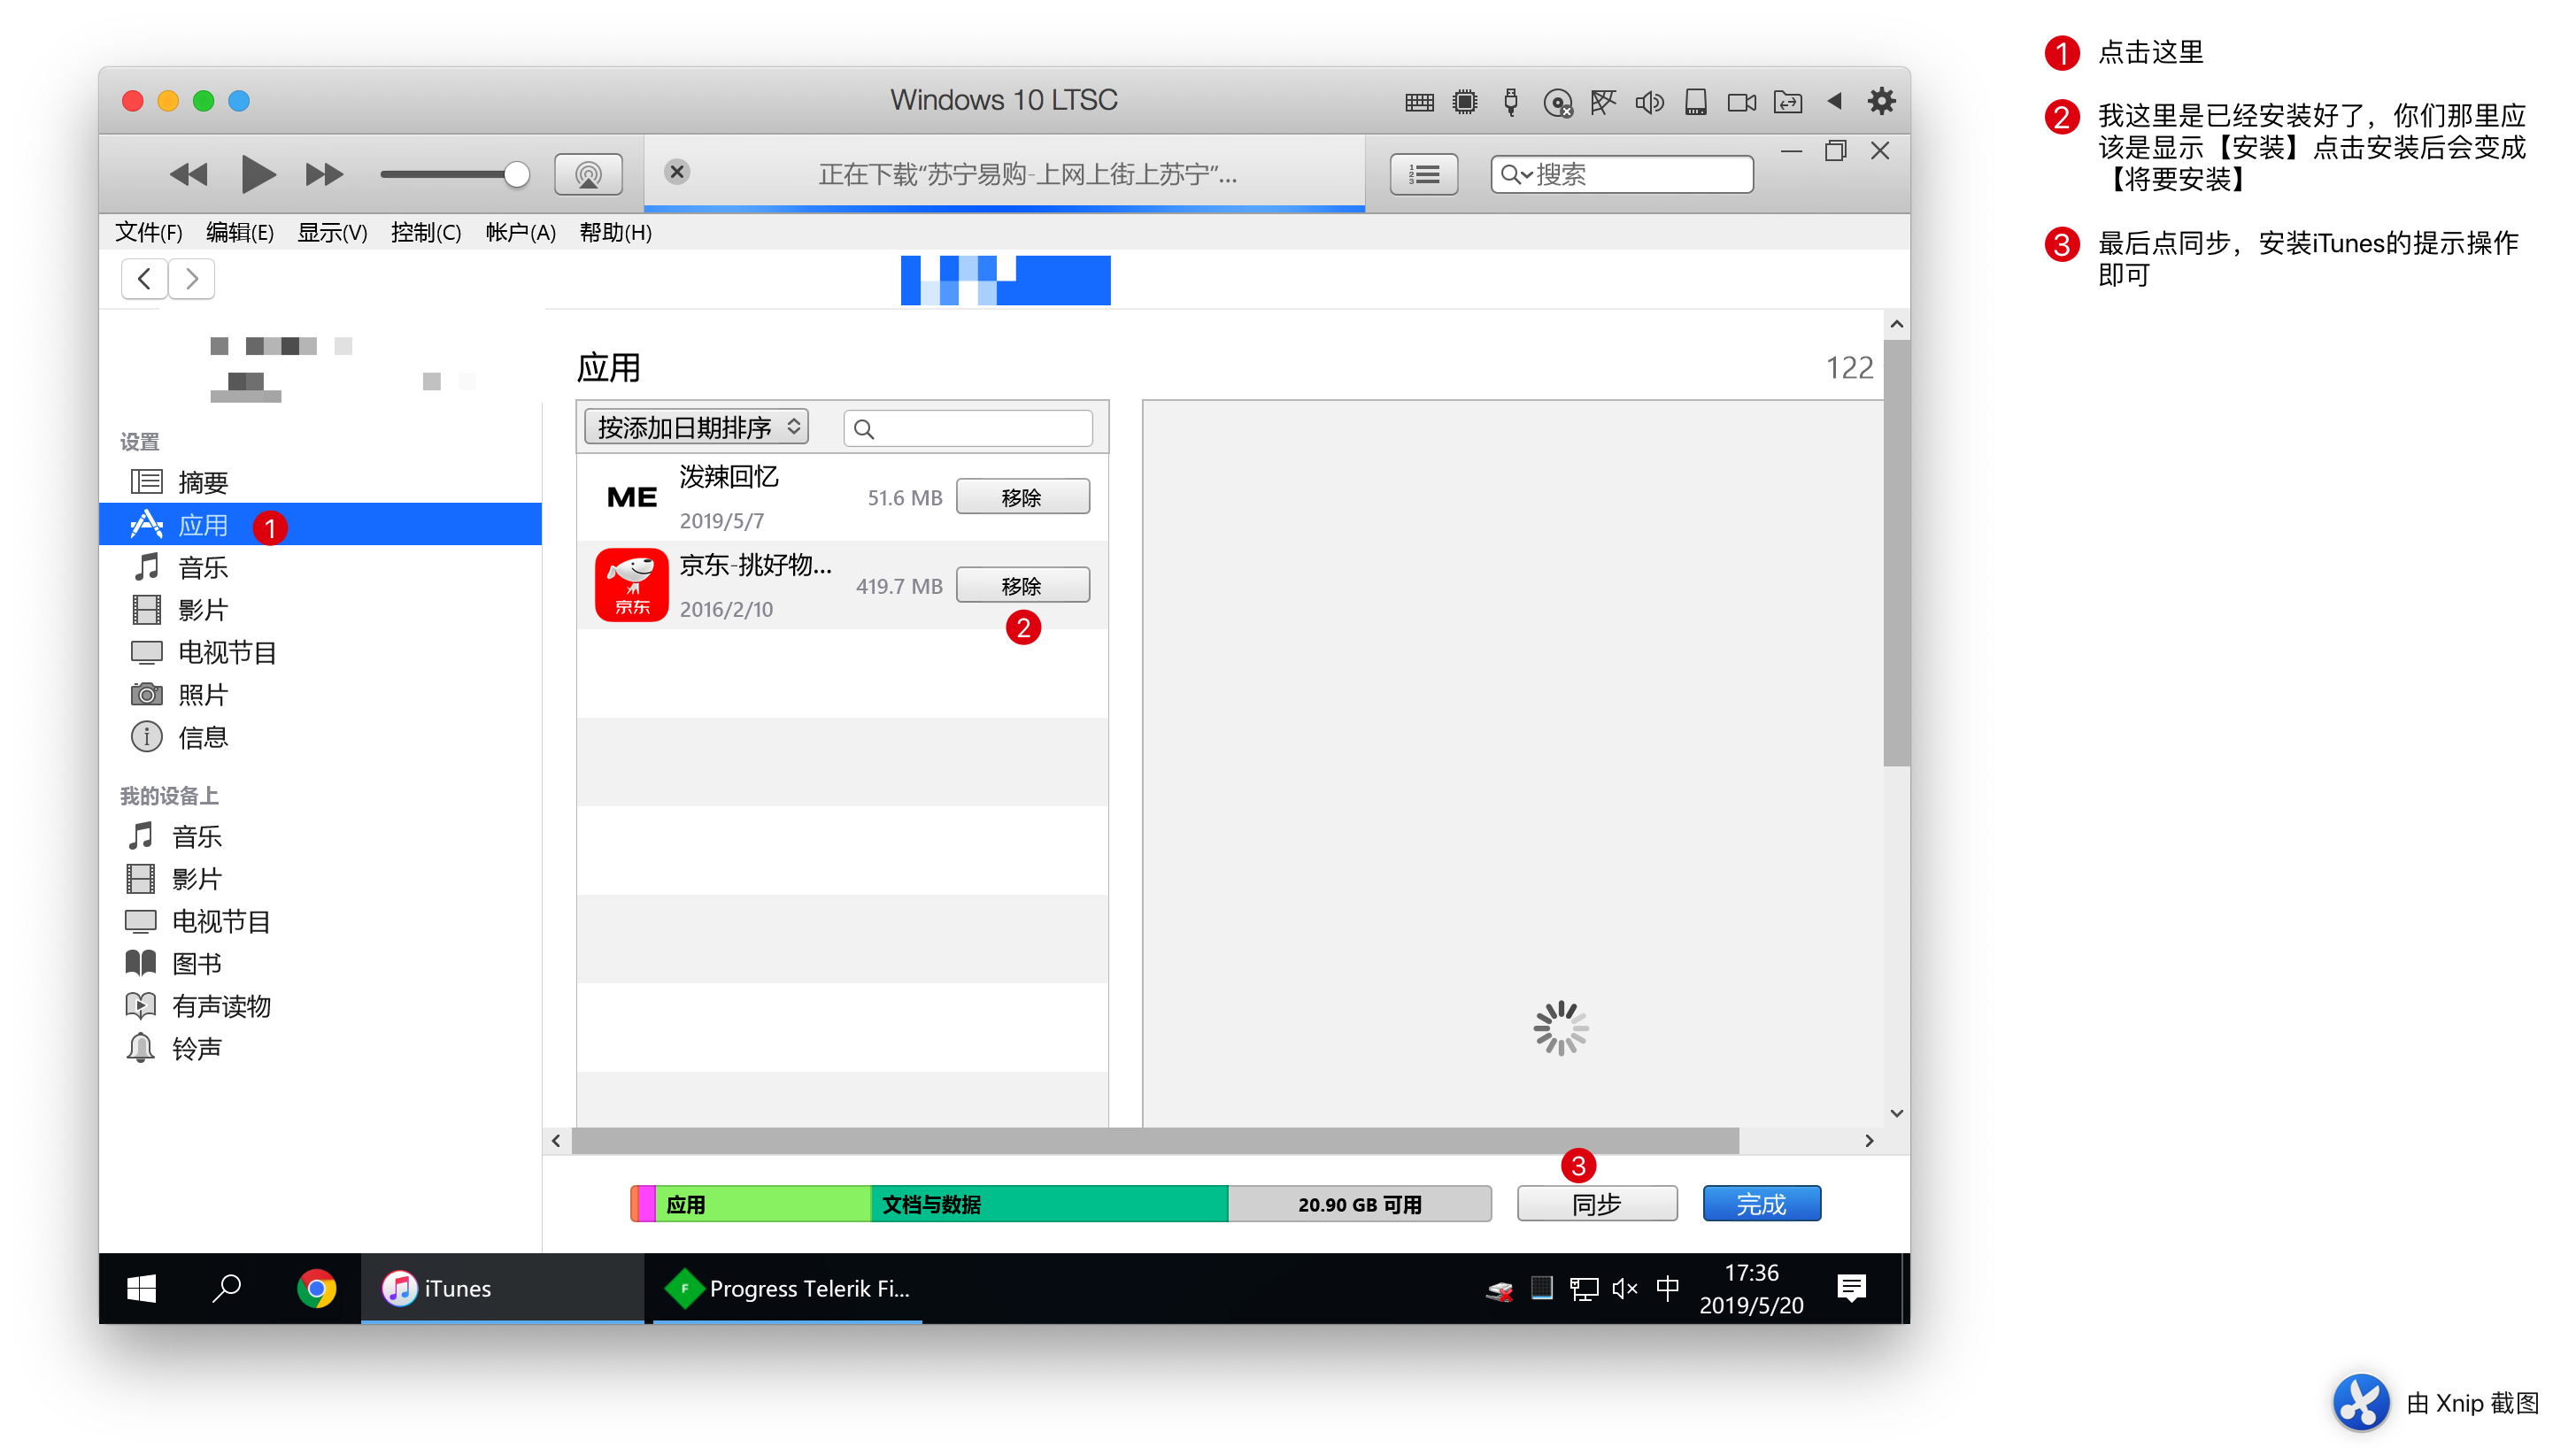Open 图书 under 我的设备上
Screen dimensions: 2576x1455
(320, 963)
